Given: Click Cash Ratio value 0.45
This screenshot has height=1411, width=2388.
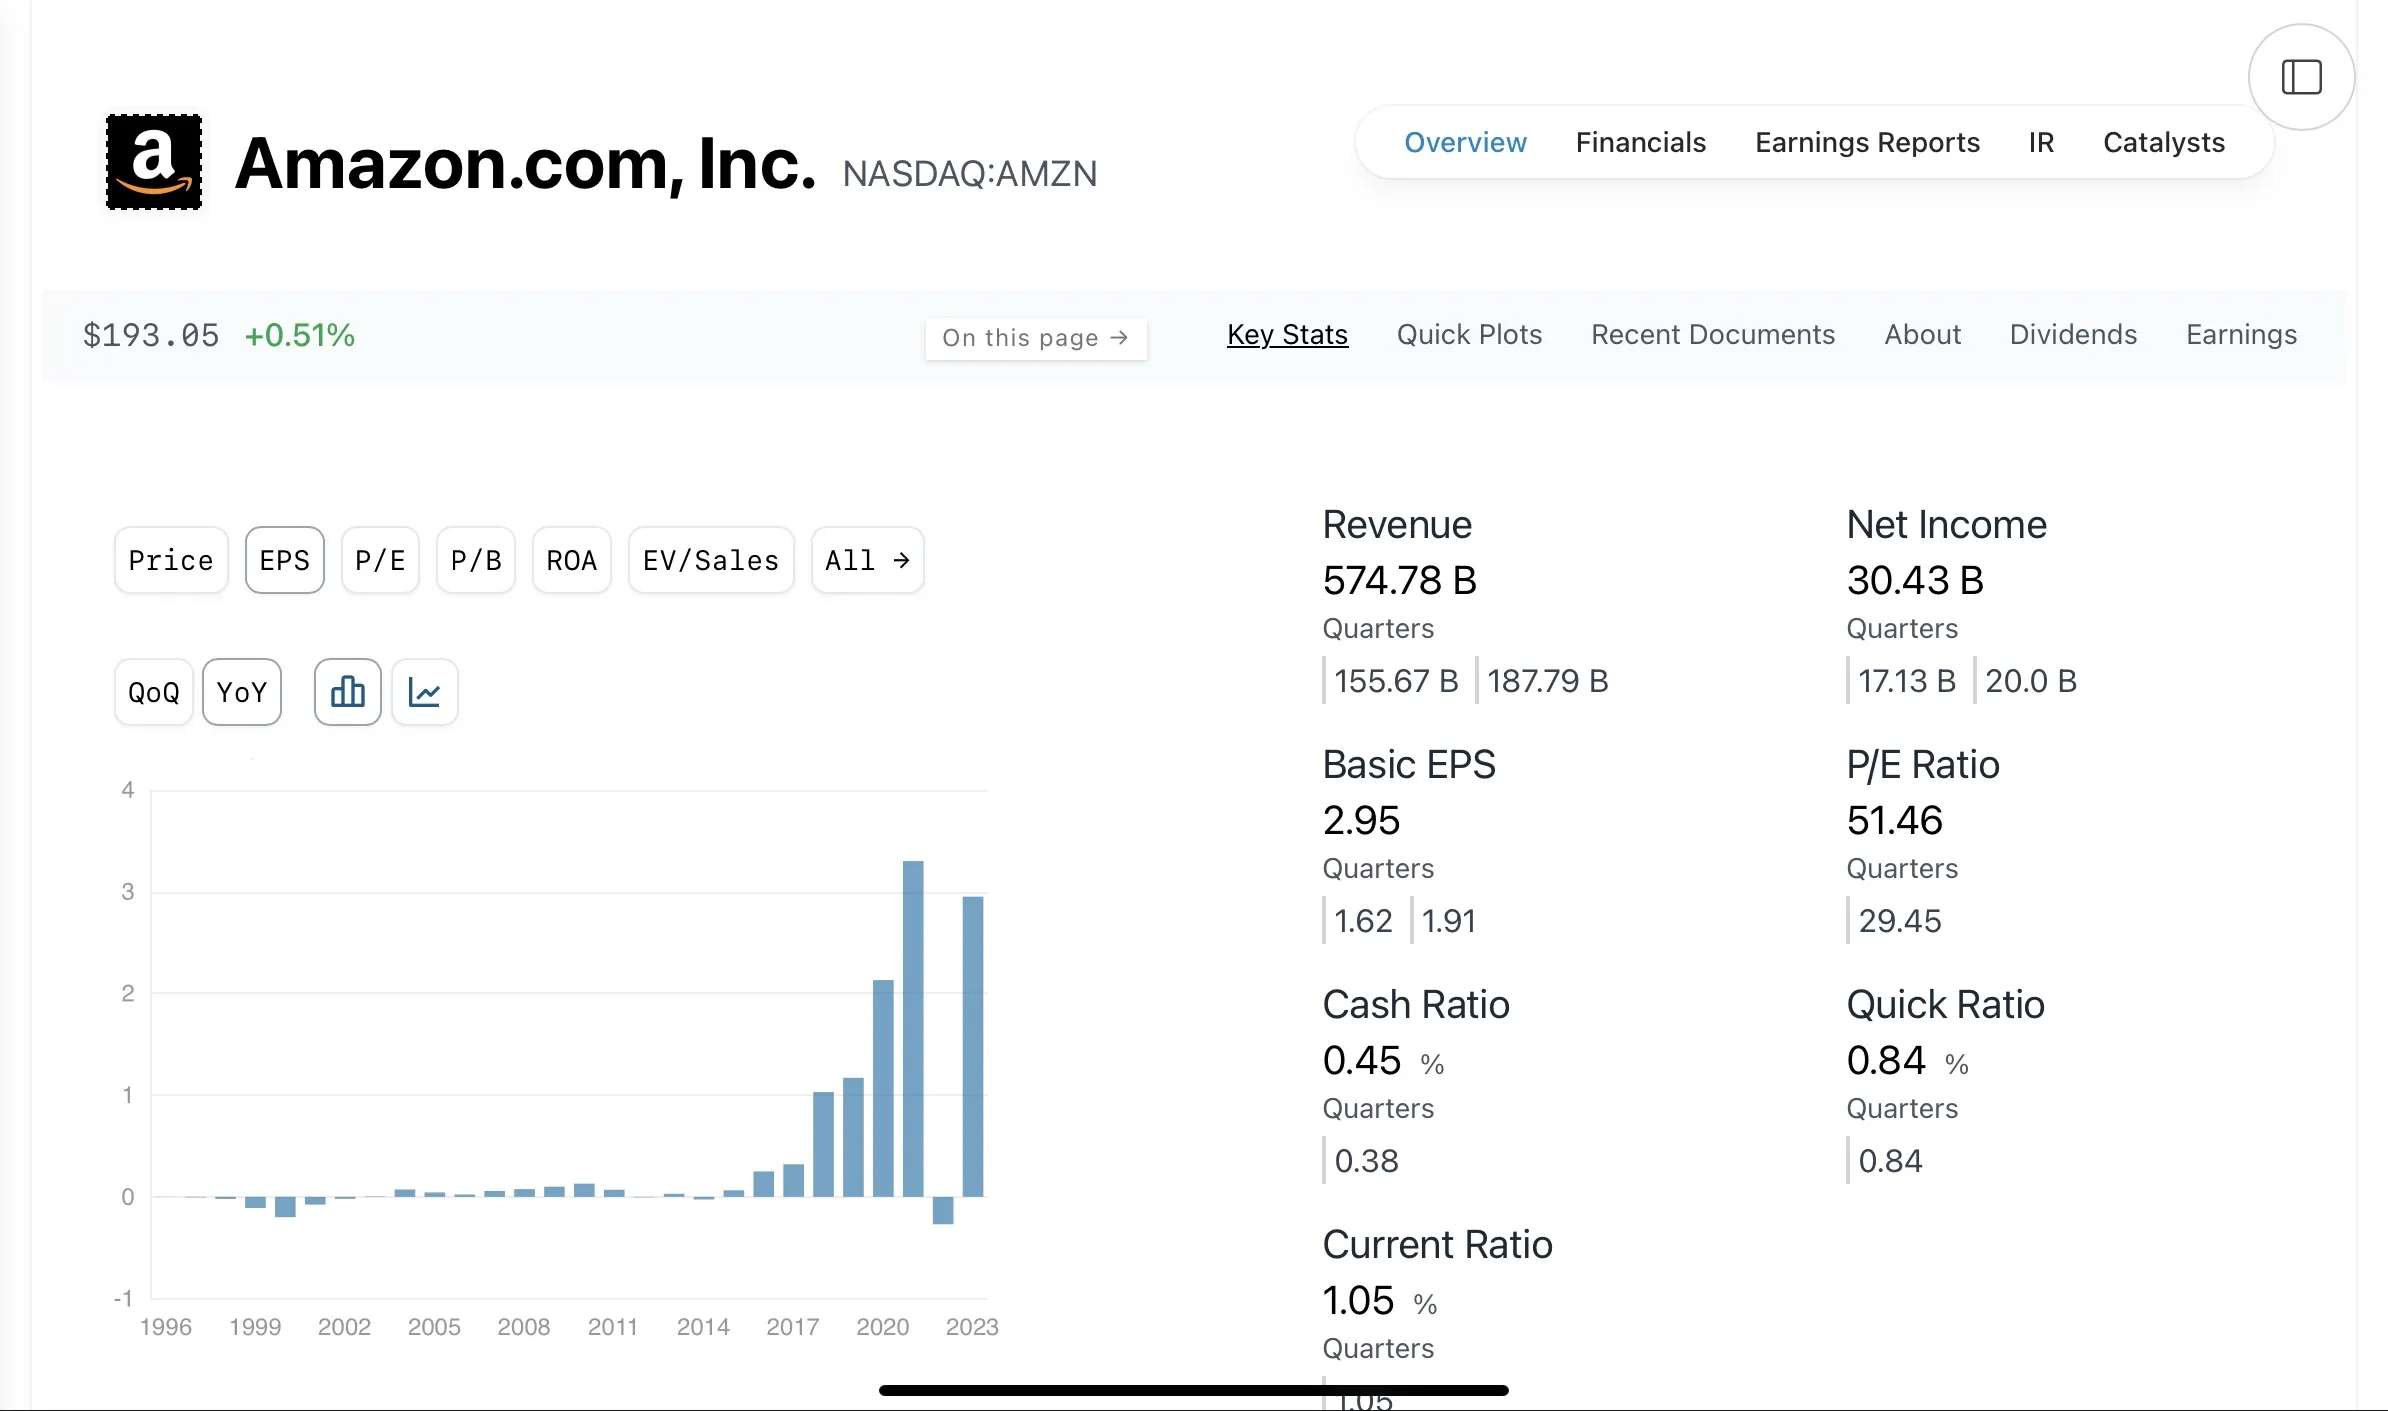Looking at the screenshot, I should 1362,1060.
